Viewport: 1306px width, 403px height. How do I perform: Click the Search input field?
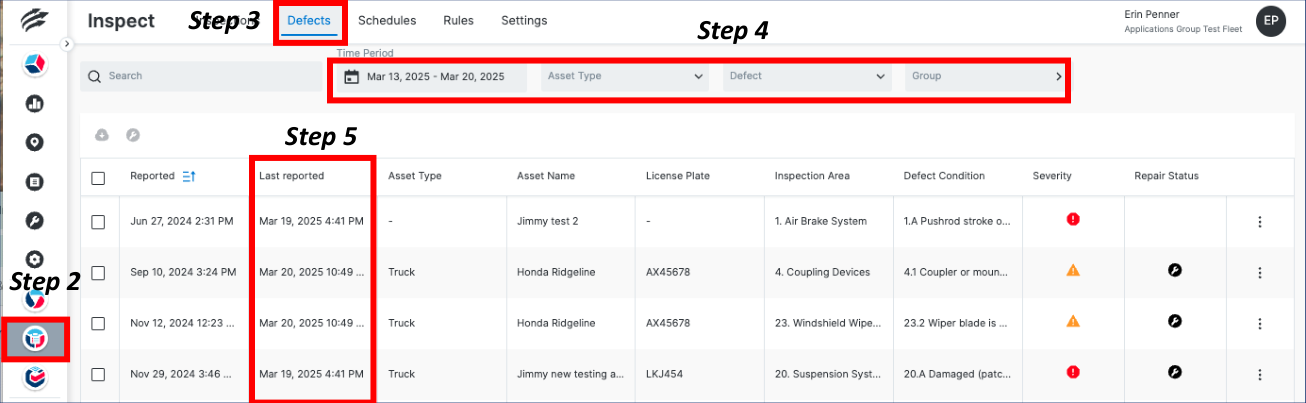click(x=201, y=76)
